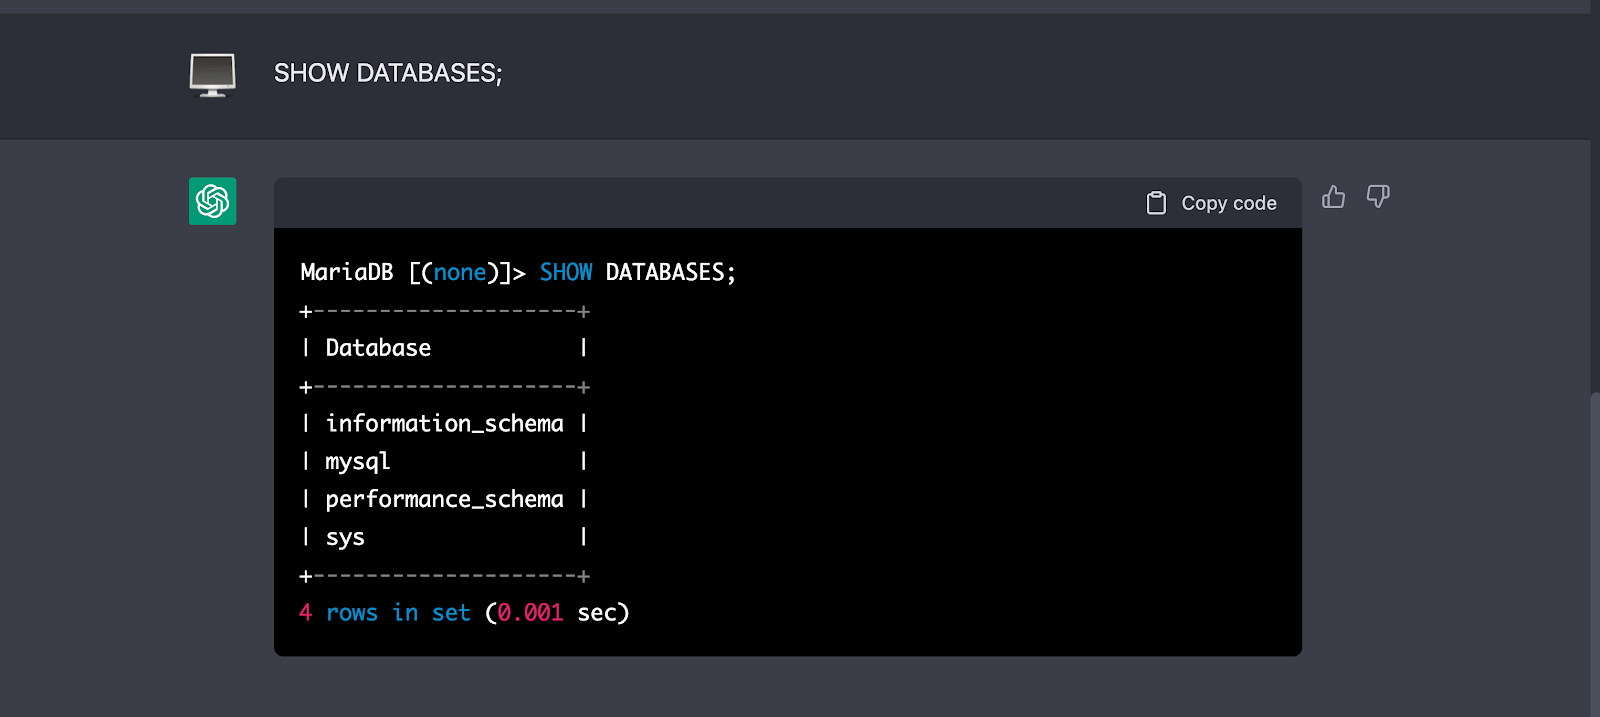Screen dimensions: 1600x717
Task: Click the code block header bar
Action: click(700, 203)
